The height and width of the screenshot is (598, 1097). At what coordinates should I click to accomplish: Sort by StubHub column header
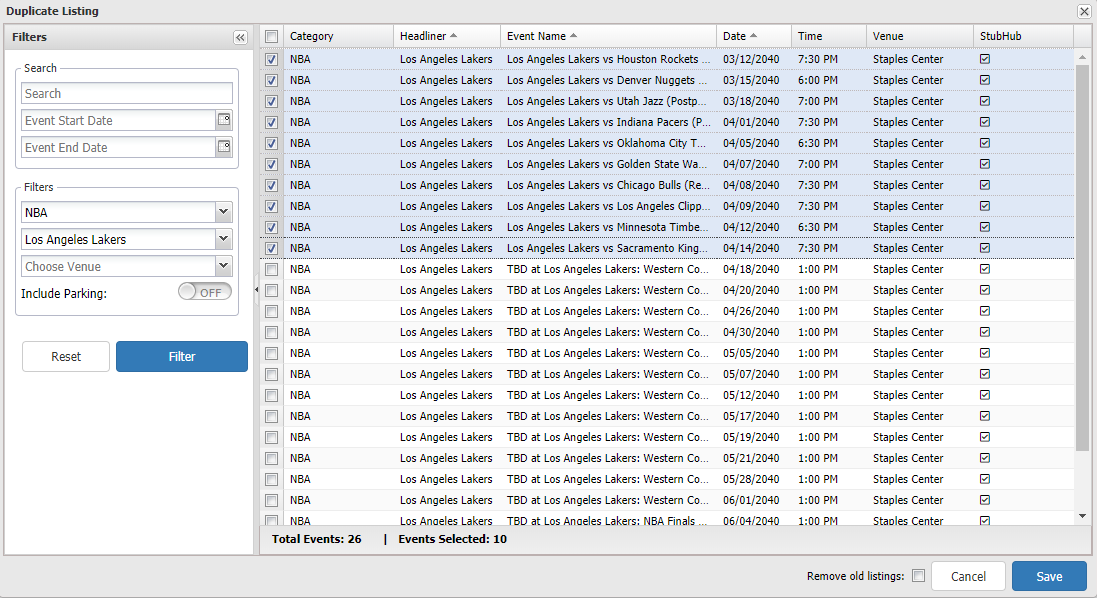1023,36
